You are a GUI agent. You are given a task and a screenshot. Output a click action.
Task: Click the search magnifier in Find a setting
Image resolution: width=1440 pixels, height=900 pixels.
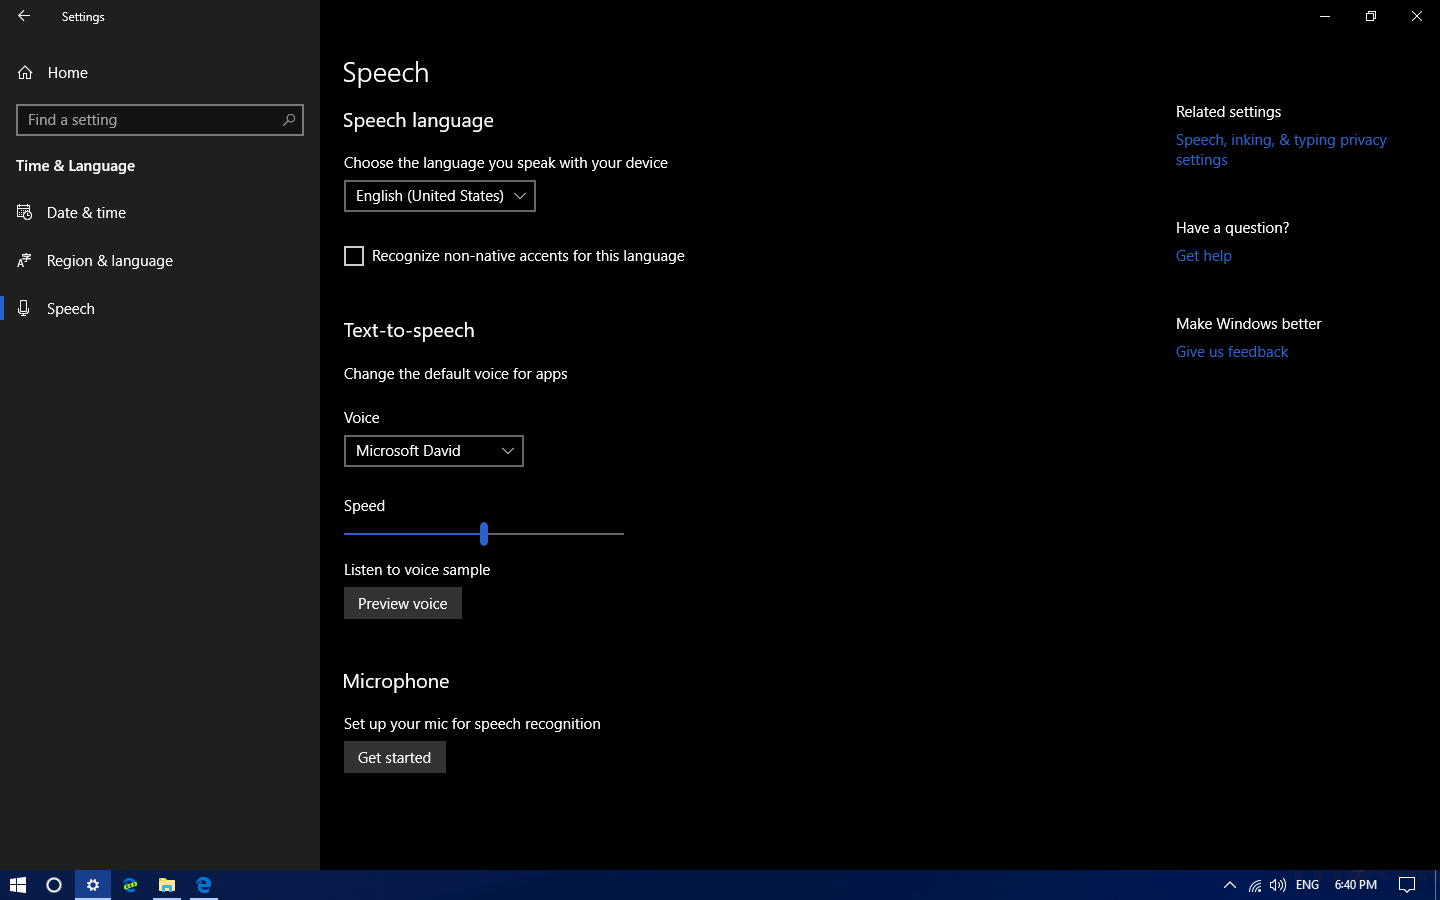click(x=289, y=120)
